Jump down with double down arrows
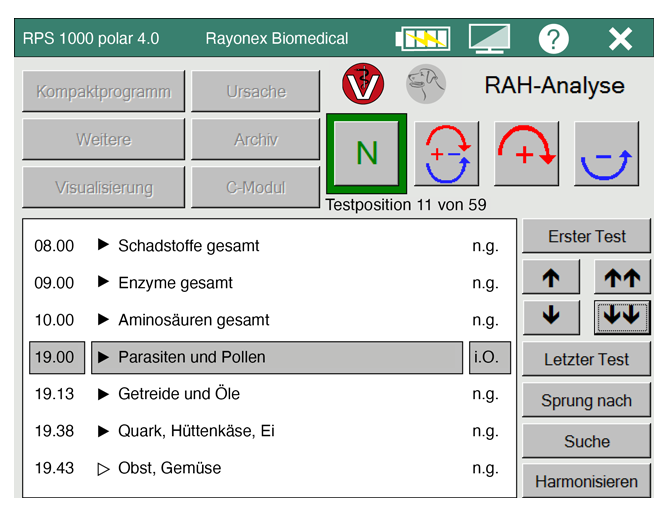The image size is (666, 511). [x=622, y=316]
